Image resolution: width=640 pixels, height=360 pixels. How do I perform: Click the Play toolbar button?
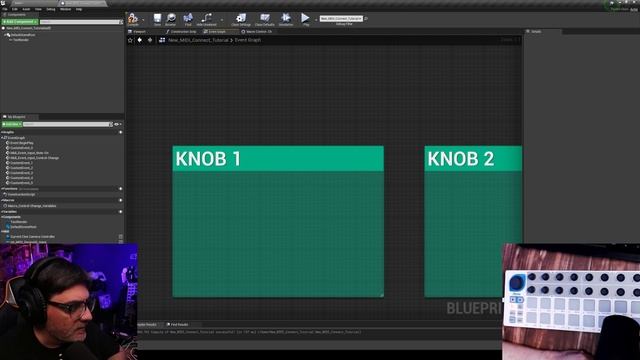[x=305, y=19]
